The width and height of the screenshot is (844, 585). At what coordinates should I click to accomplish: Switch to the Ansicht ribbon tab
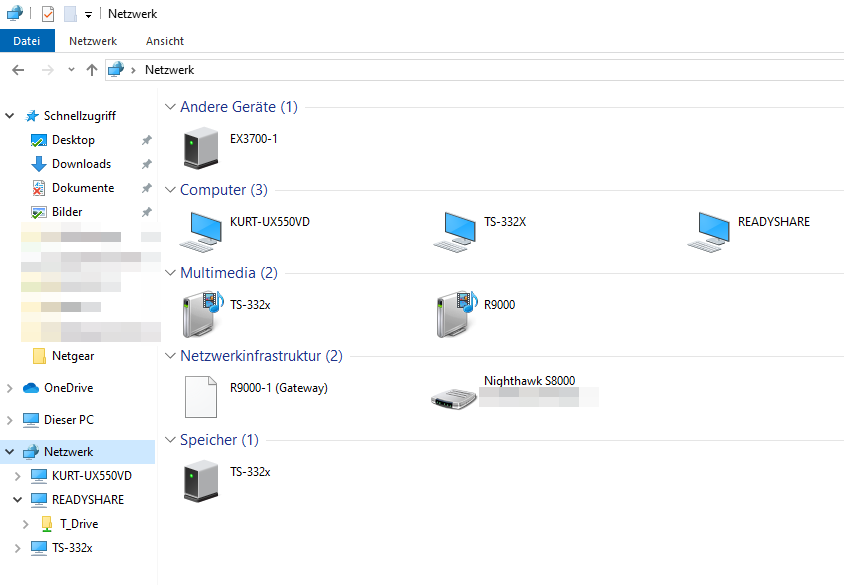[x=165, y=41]
